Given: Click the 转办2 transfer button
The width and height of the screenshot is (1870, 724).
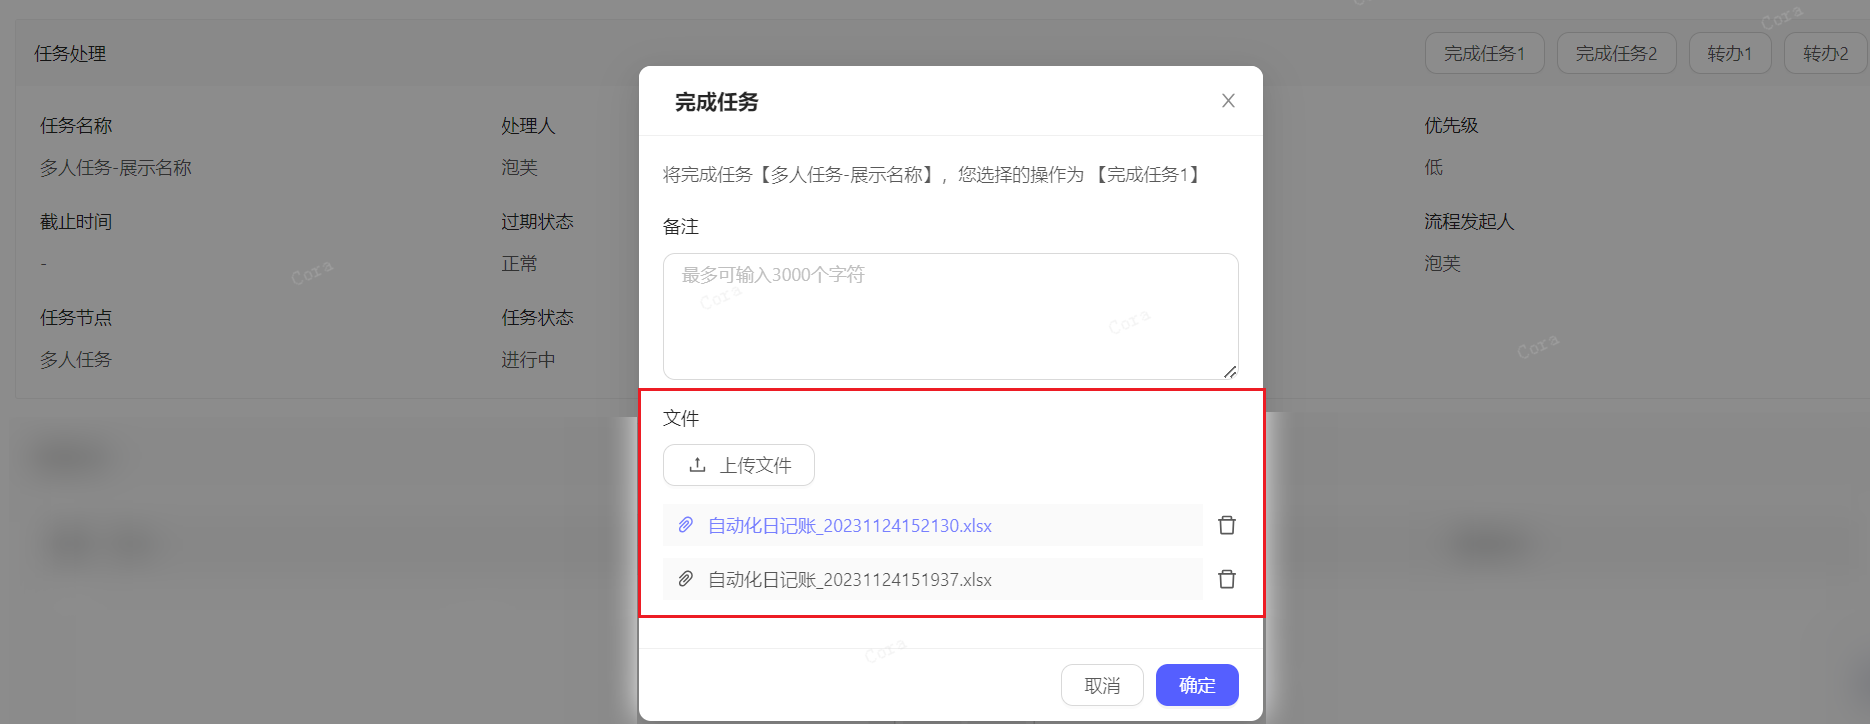Looking at the screenshot, I should point(1826,53).
